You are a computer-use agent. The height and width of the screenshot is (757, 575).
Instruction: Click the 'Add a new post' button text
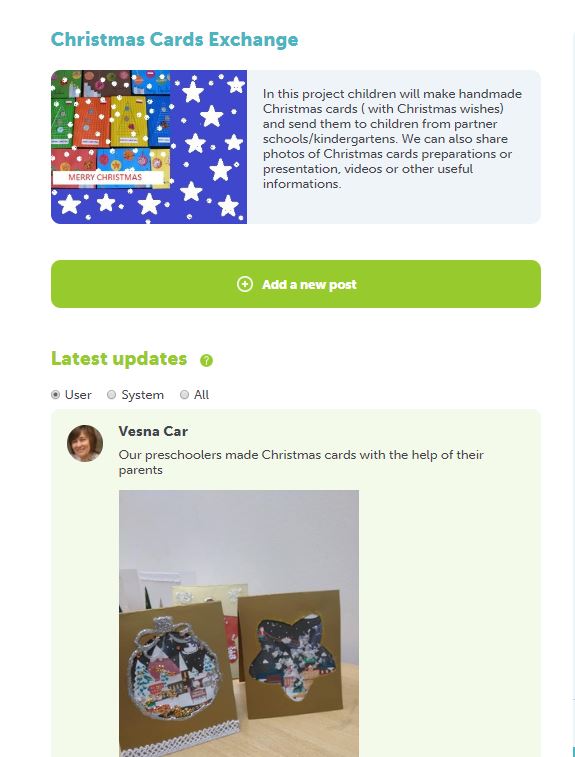coord(309,285)
